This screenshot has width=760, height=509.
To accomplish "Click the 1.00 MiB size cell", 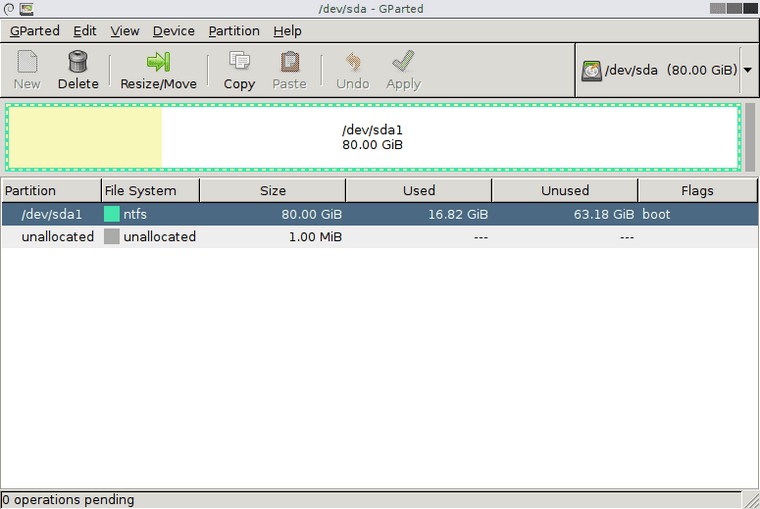I will click(x=315, y=237).
